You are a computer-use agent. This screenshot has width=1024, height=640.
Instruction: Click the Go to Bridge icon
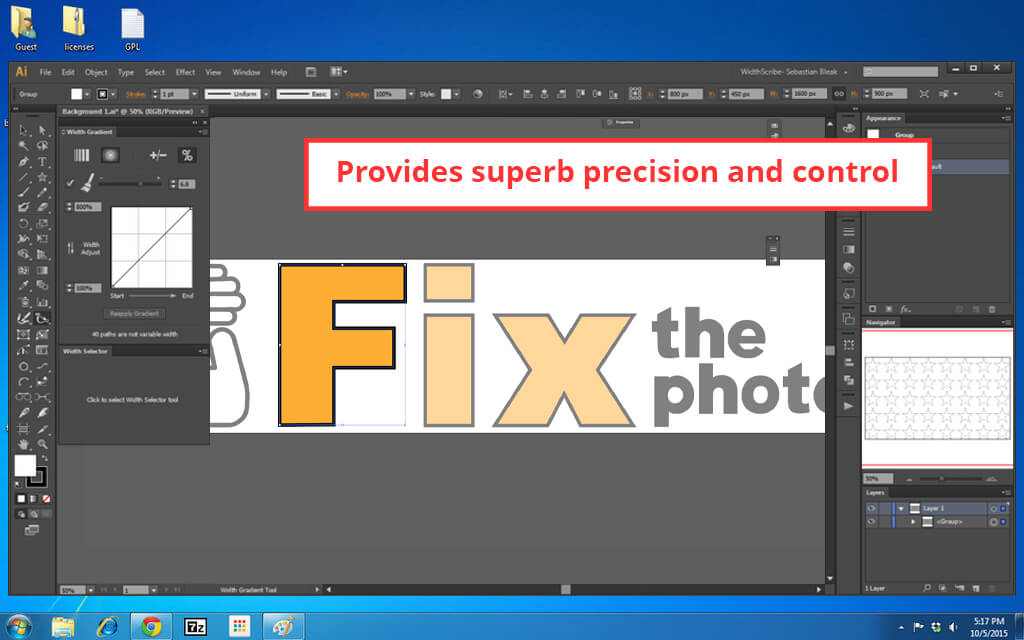pyautogui.click(x=311, y=72)
